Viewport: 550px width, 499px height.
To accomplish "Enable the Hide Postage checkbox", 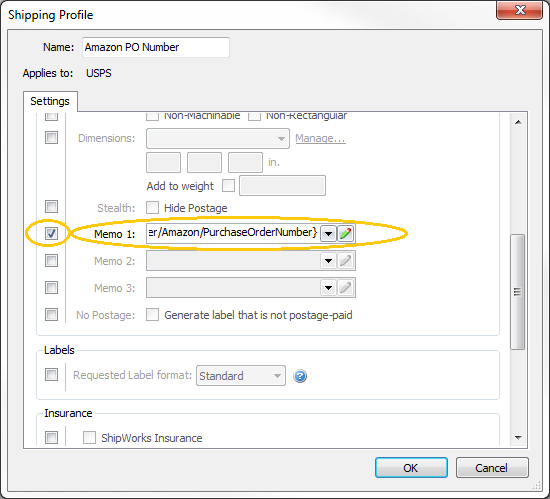I will click(x=152, y=208).
